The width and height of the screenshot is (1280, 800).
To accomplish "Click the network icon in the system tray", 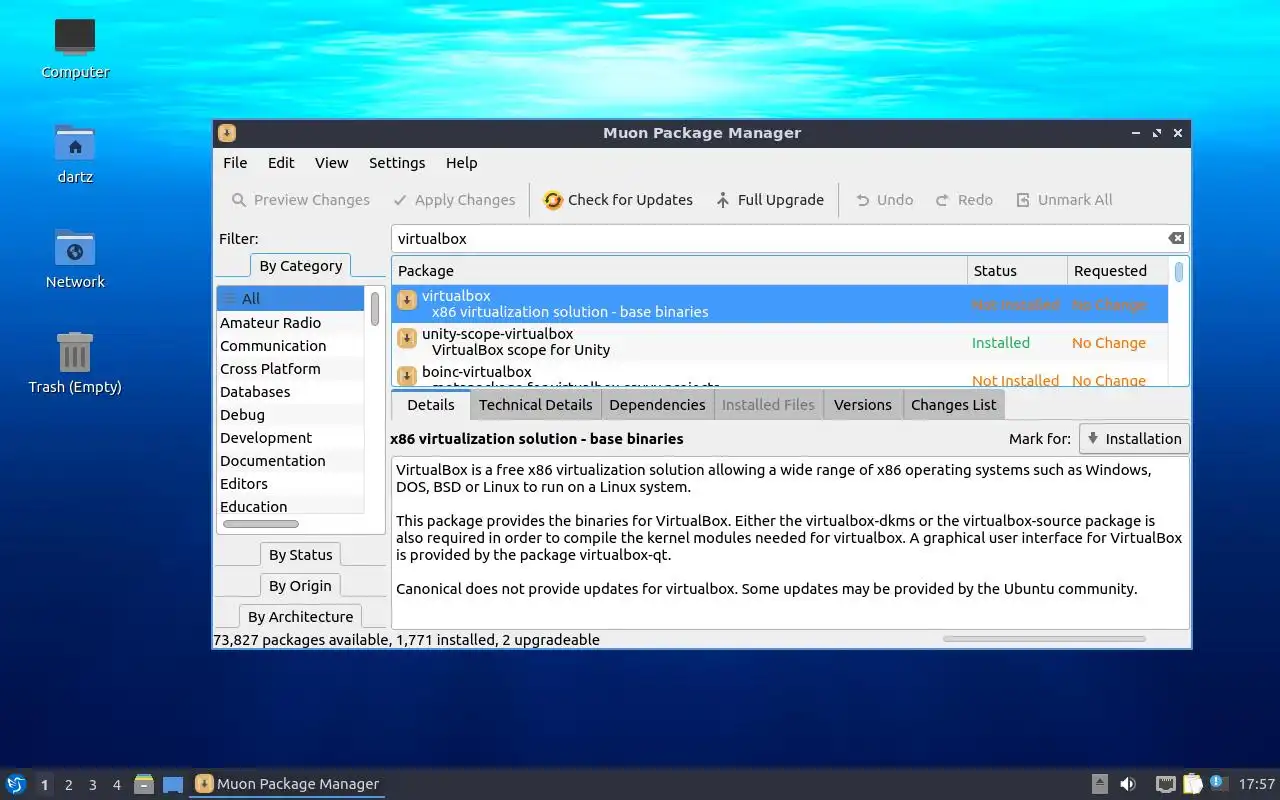I will (1166, 784).
